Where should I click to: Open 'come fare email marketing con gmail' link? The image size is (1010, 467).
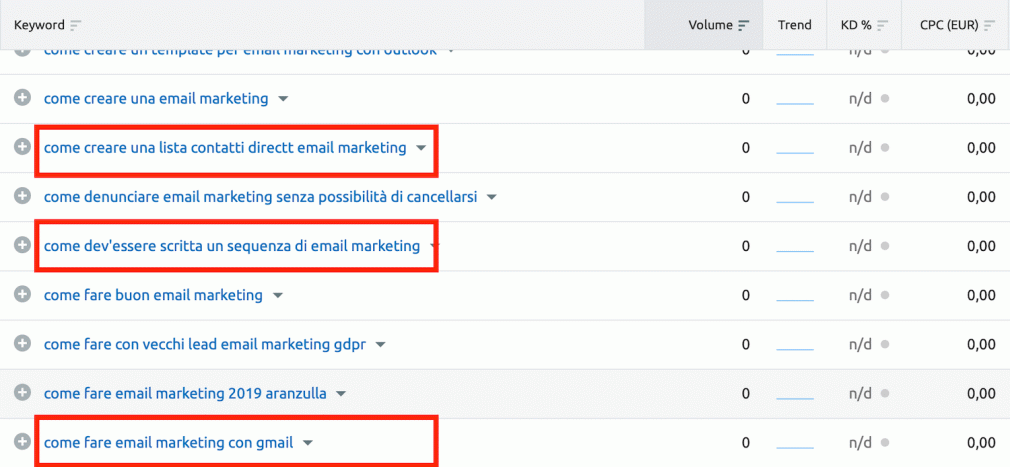(x=168, y=443)
